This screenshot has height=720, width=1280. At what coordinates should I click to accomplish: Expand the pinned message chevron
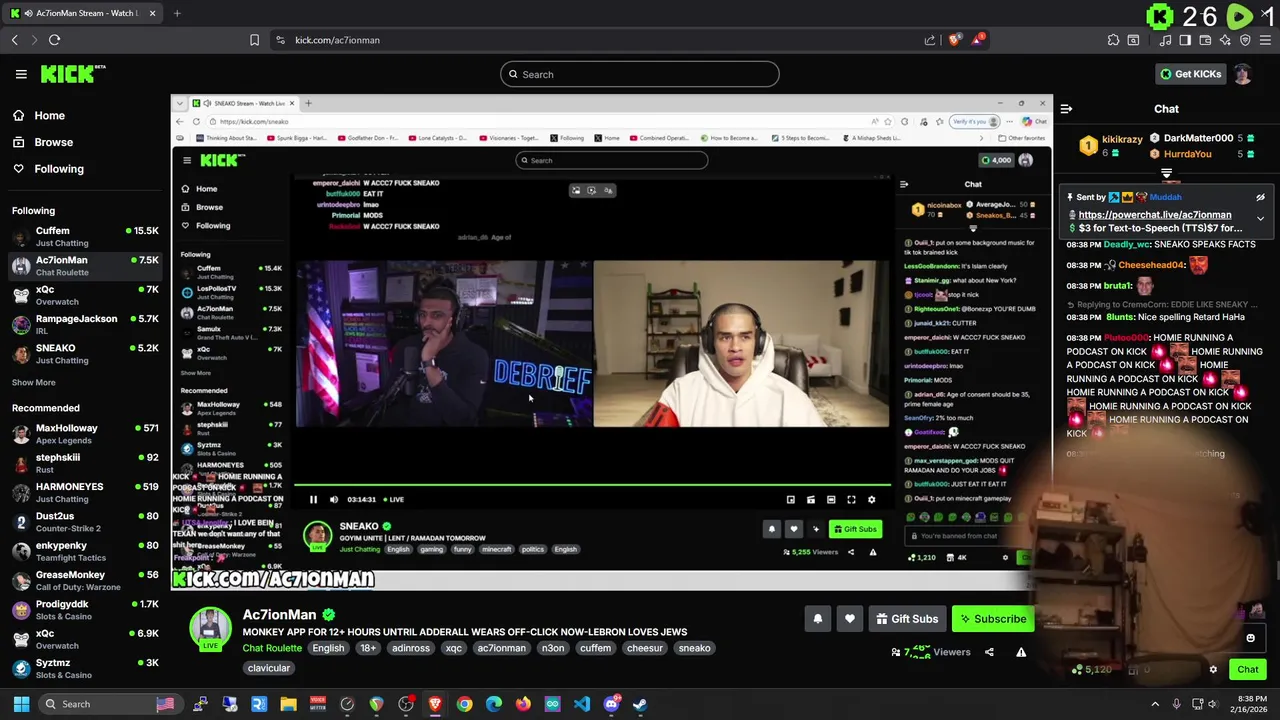click(x=1260, y=218)
